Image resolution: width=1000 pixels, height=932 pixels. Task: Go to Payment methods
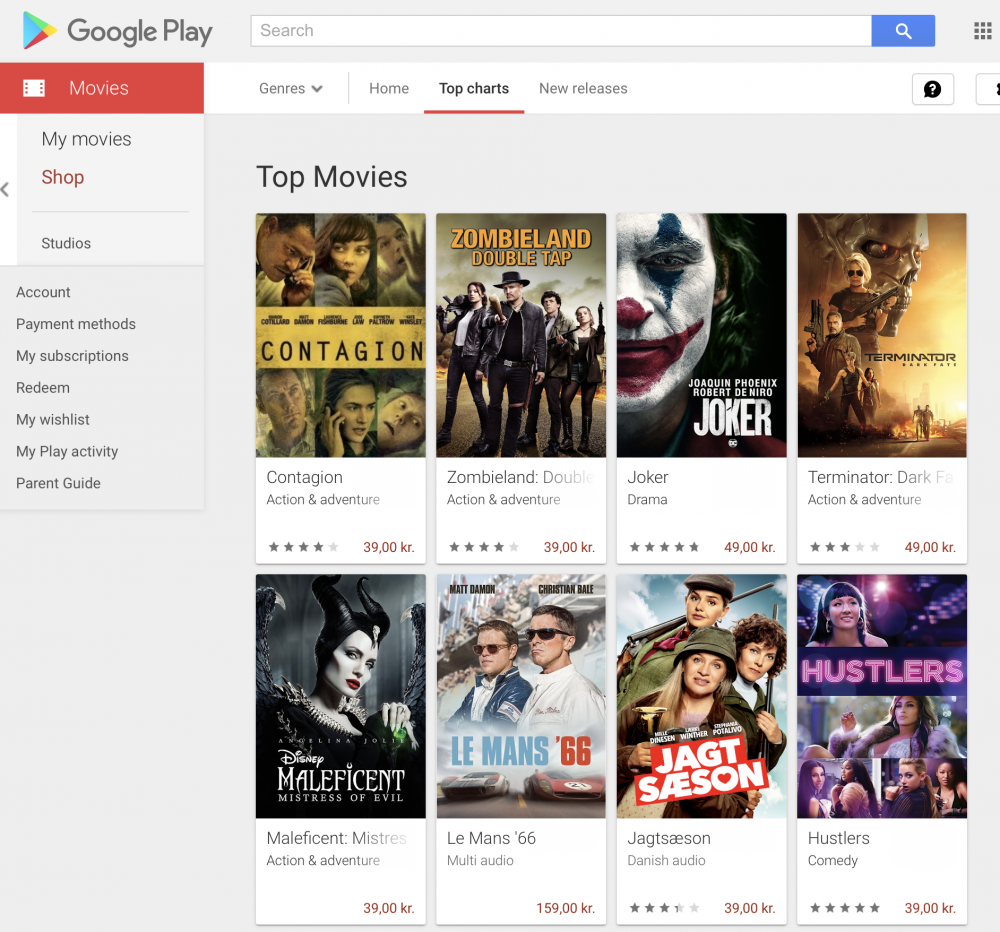[76, 324]
